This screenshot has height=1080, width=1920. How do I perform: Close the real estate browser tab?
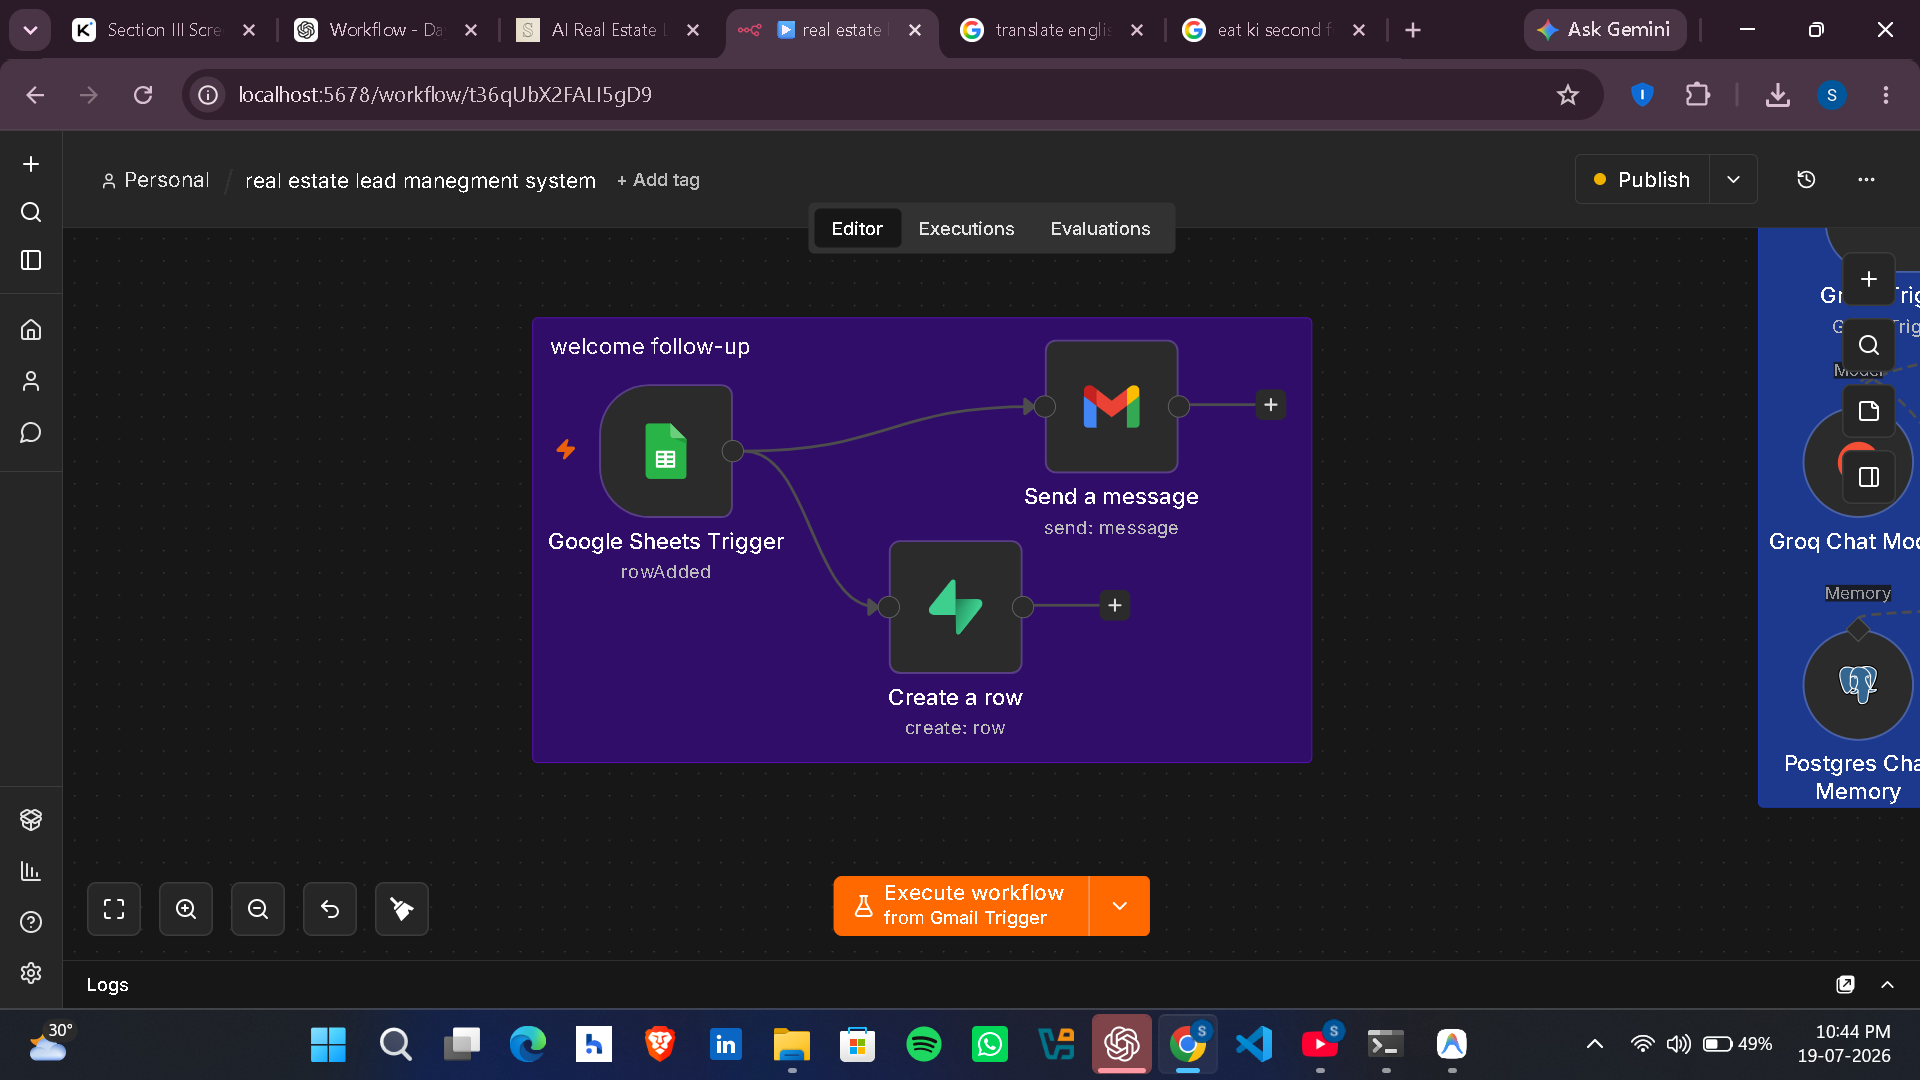(915, 30)
